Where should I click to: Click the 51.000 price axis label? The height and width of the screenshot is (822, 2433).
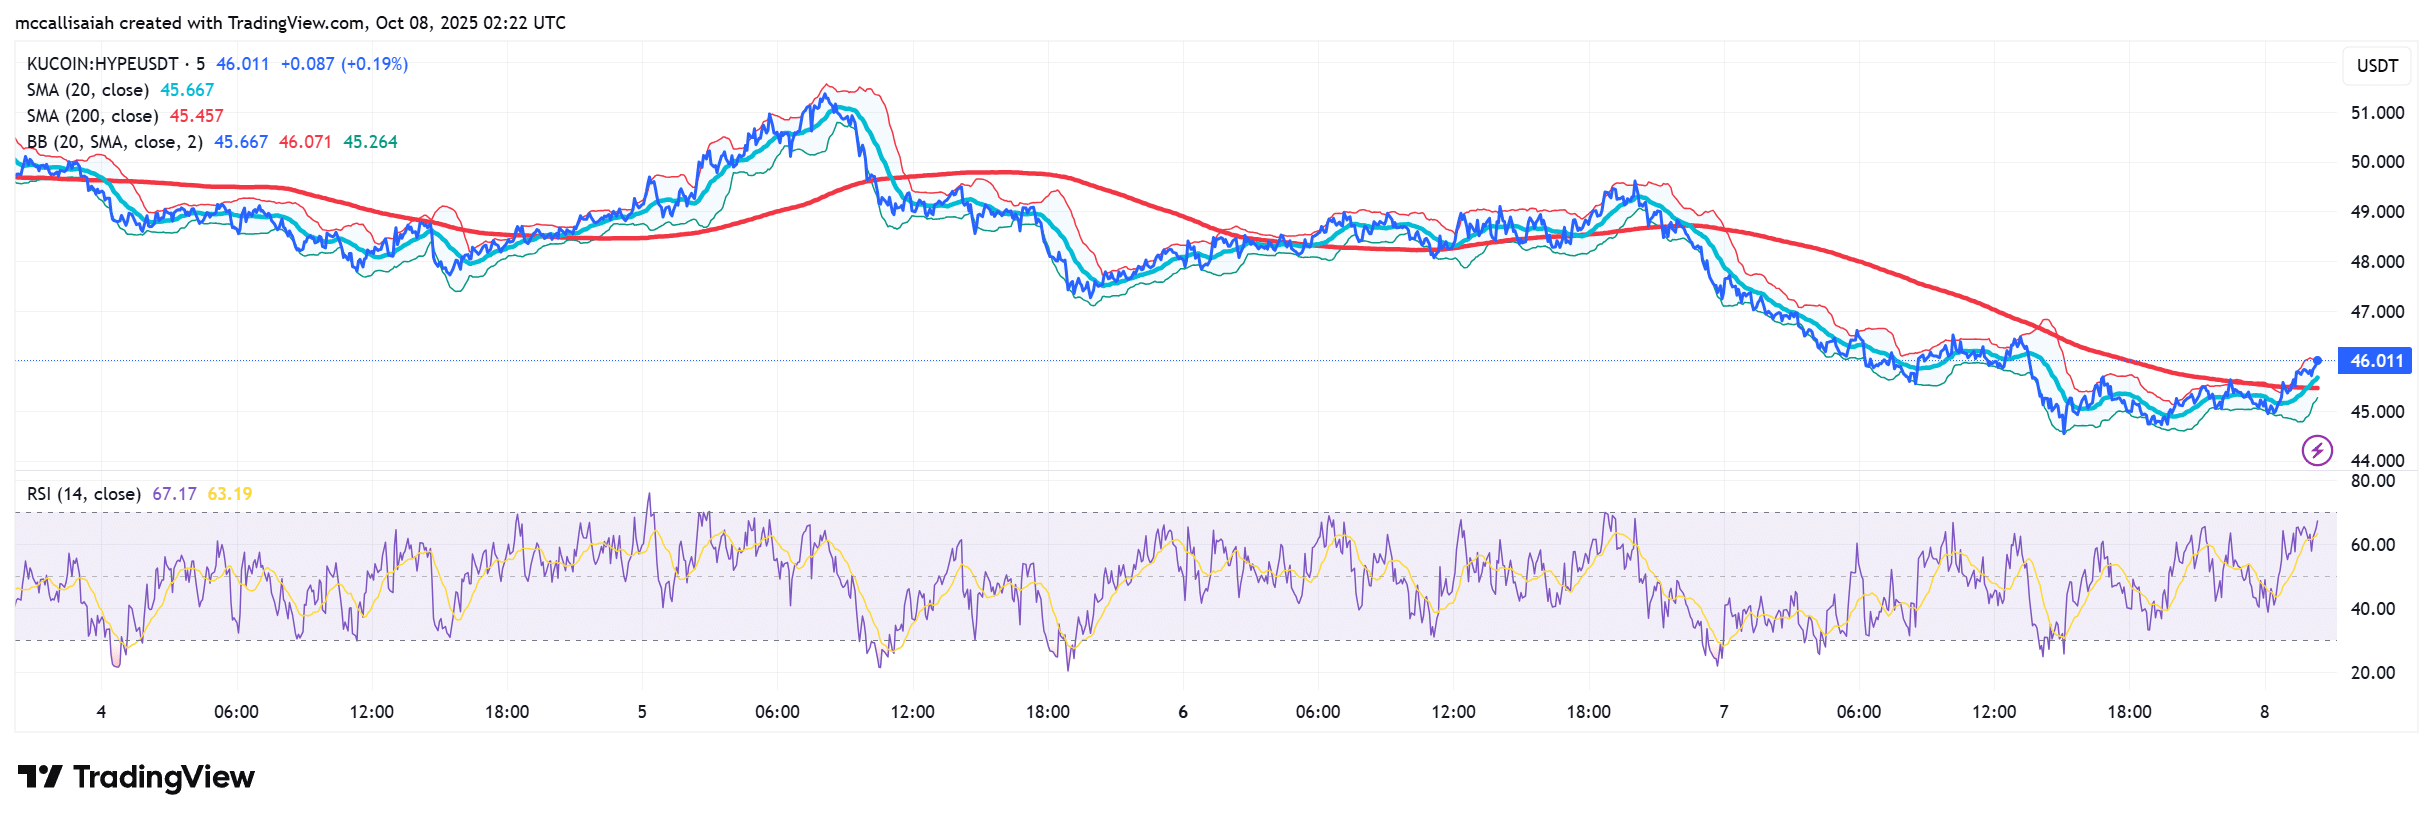pos(2377,113)
